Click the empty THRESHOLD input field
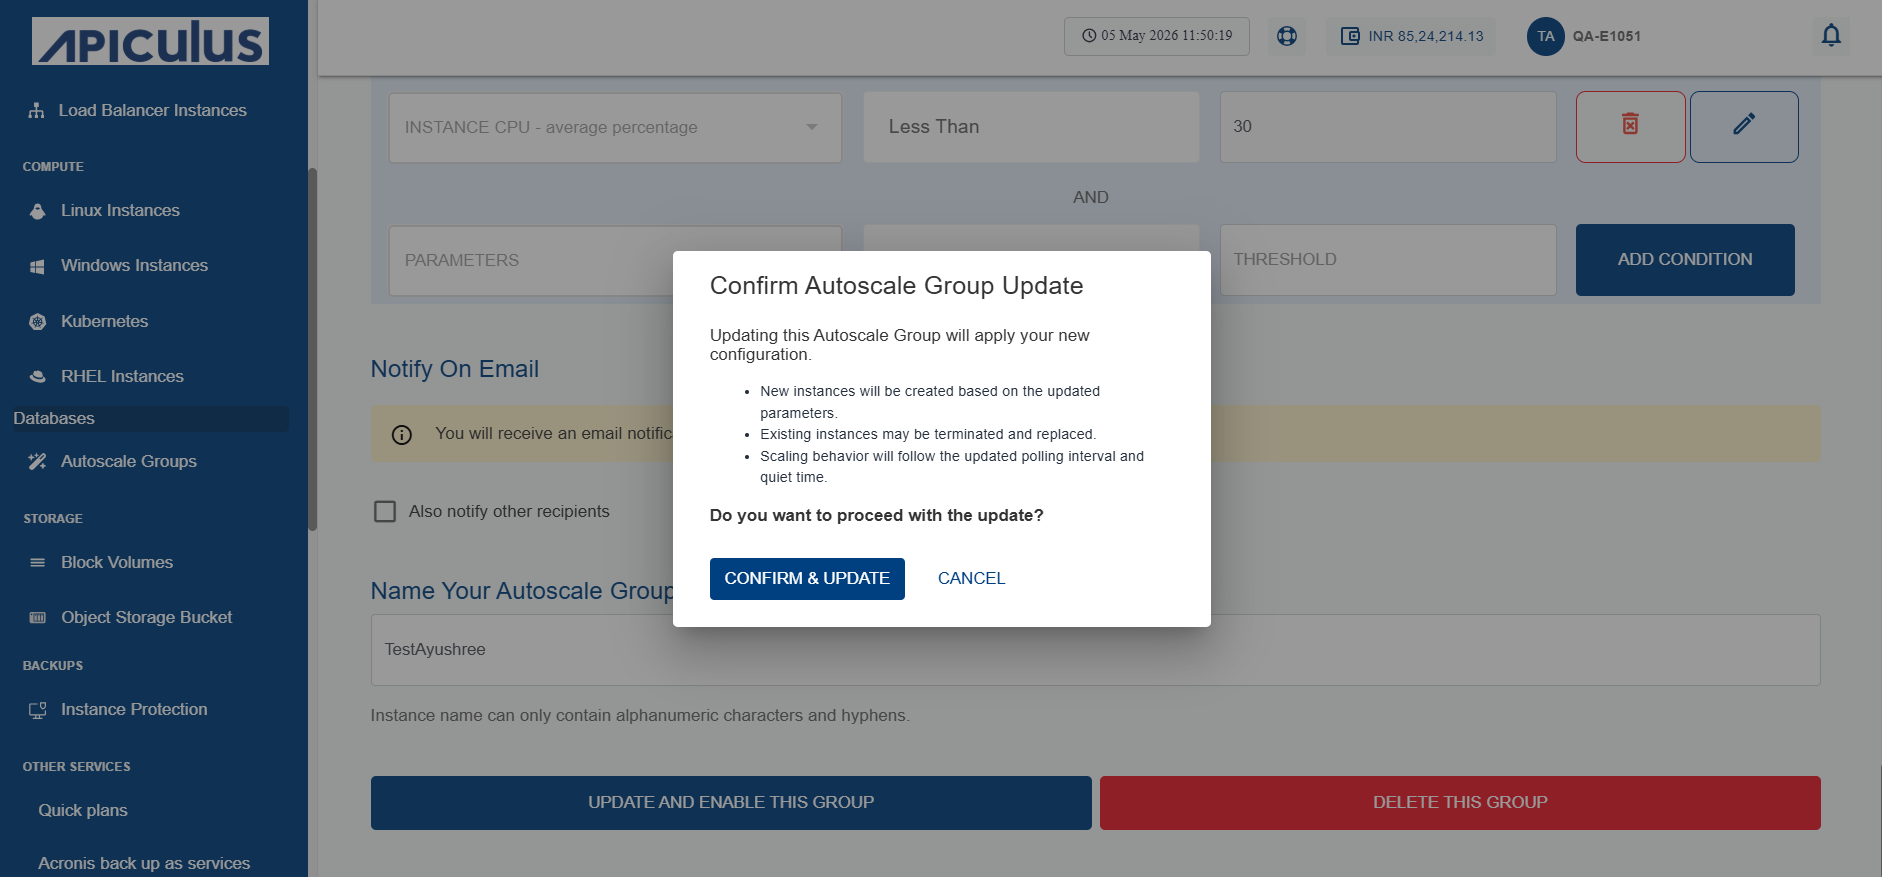Viewport: 1882px width, 877px height. click(1388, 260)
